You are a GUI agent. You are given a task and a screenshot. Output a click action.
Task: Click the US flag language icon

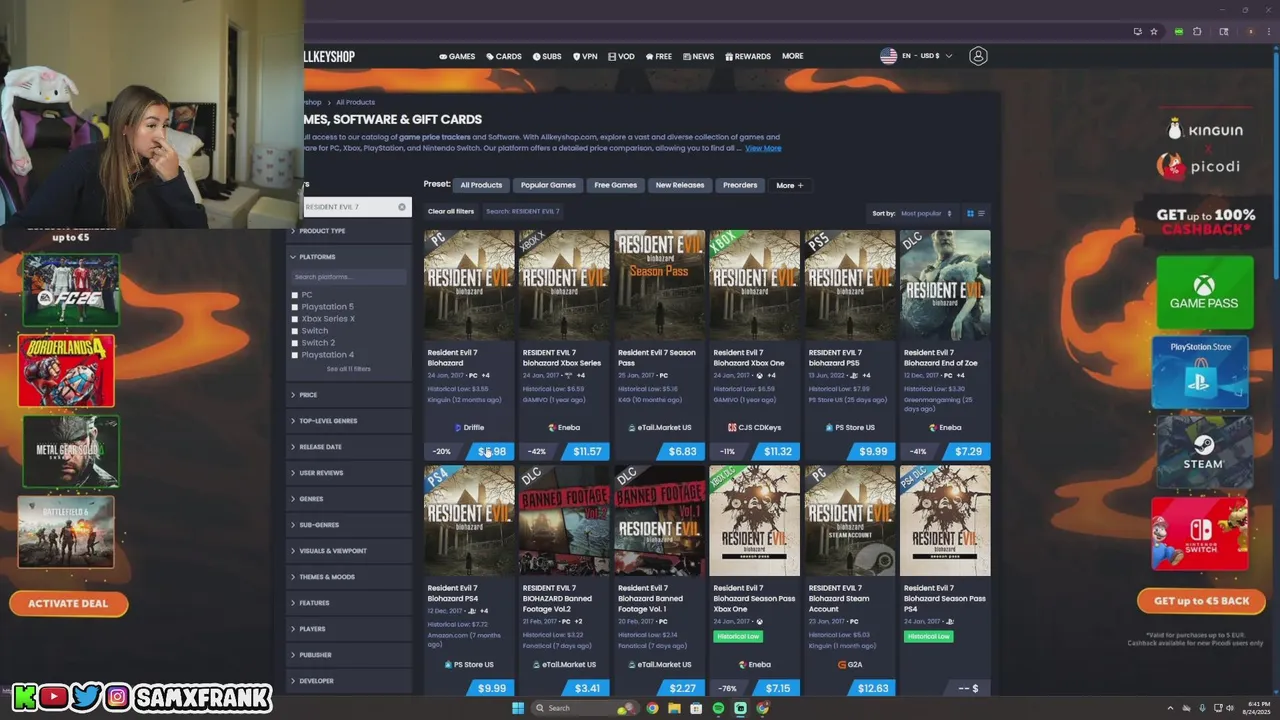(x=888, y=56)
